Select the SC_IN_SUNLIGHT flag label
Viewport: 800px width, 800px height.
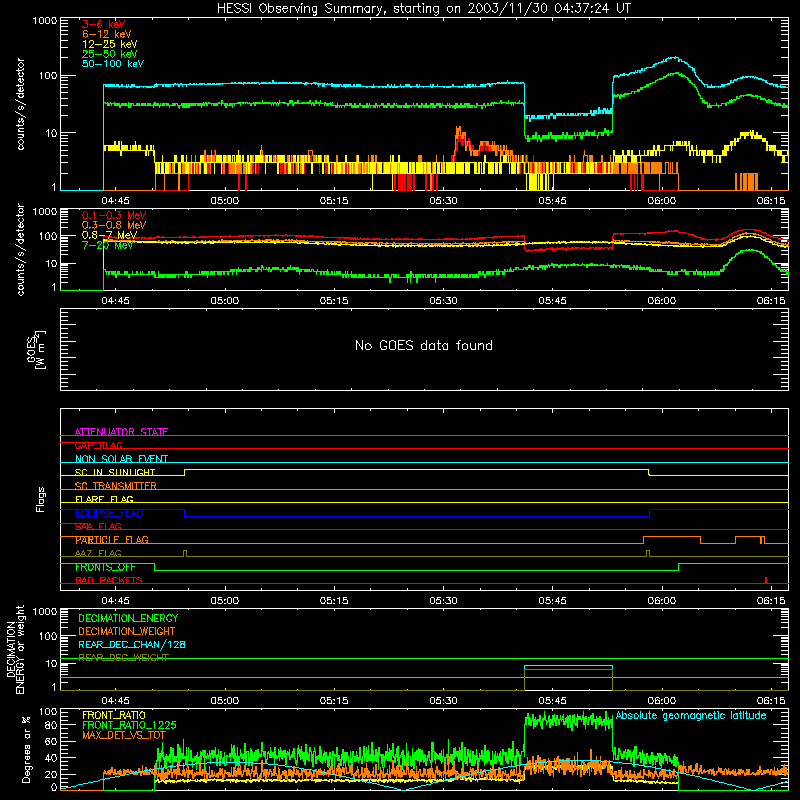pos(115,472)
